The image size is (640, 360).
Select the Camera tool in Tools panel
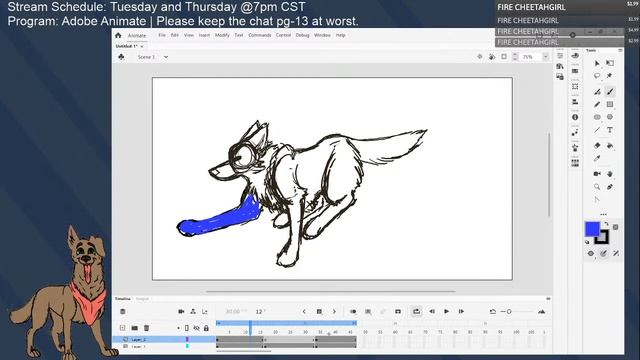[x=597, y=174]
